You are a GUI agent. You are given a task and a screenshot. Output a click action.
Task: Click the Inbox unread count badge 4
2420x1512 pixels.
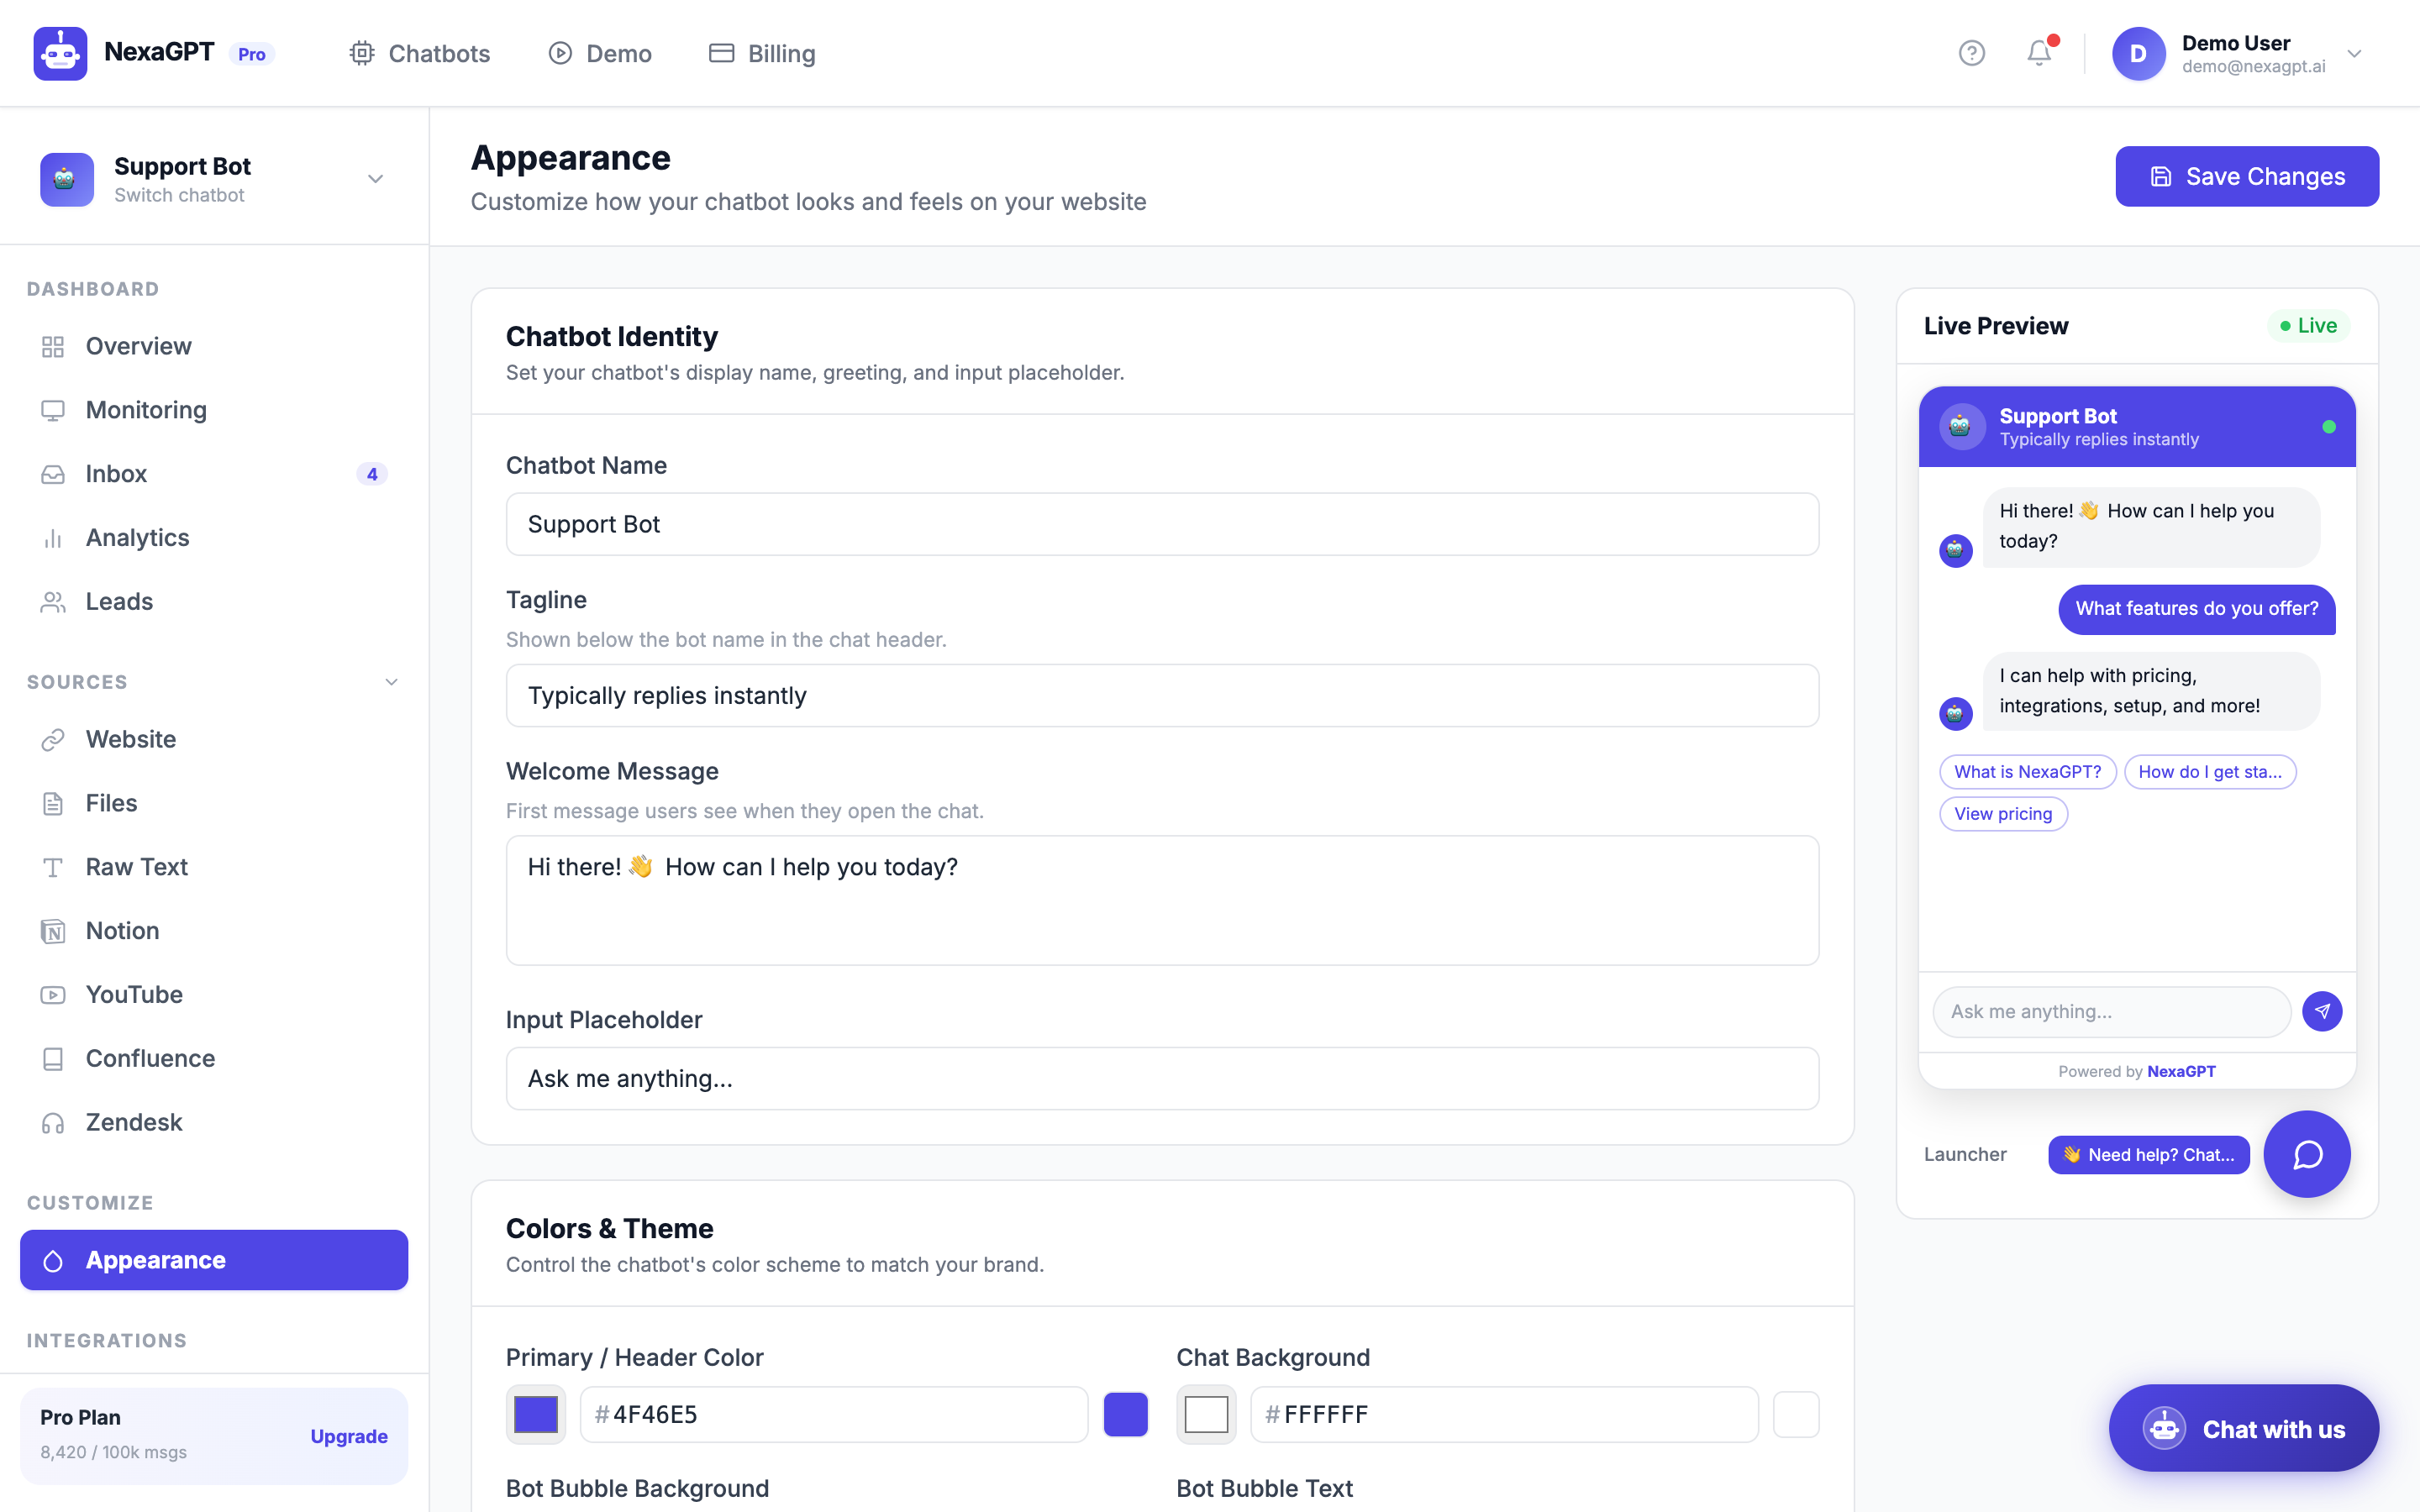[372, 474]
